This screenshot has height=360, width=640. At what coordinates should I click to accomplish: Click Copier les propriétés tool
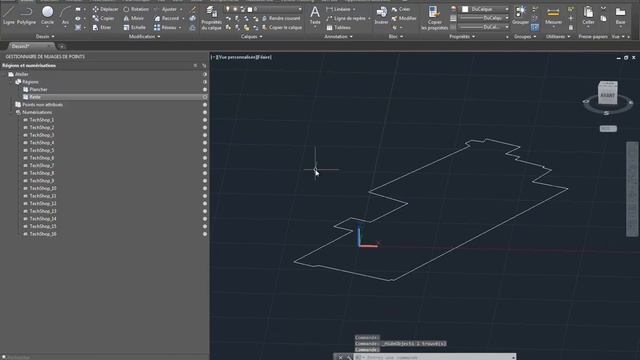(434, 18)
